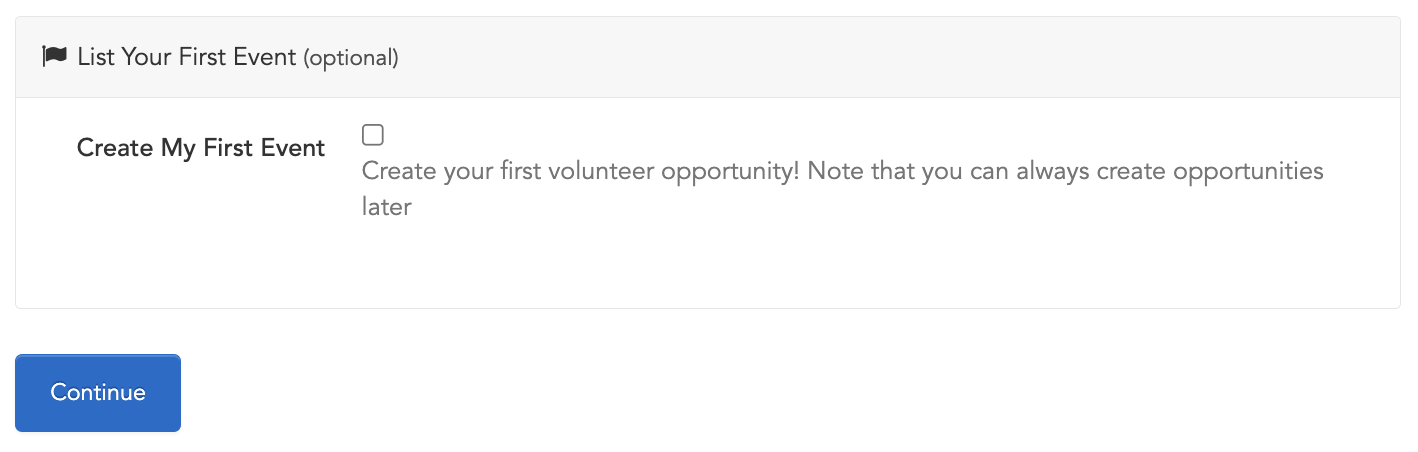Viewport: 1418px width, 452px height.
Task: Click the flag icon beside List Your First Event
Action: click(x=53, y=57)
